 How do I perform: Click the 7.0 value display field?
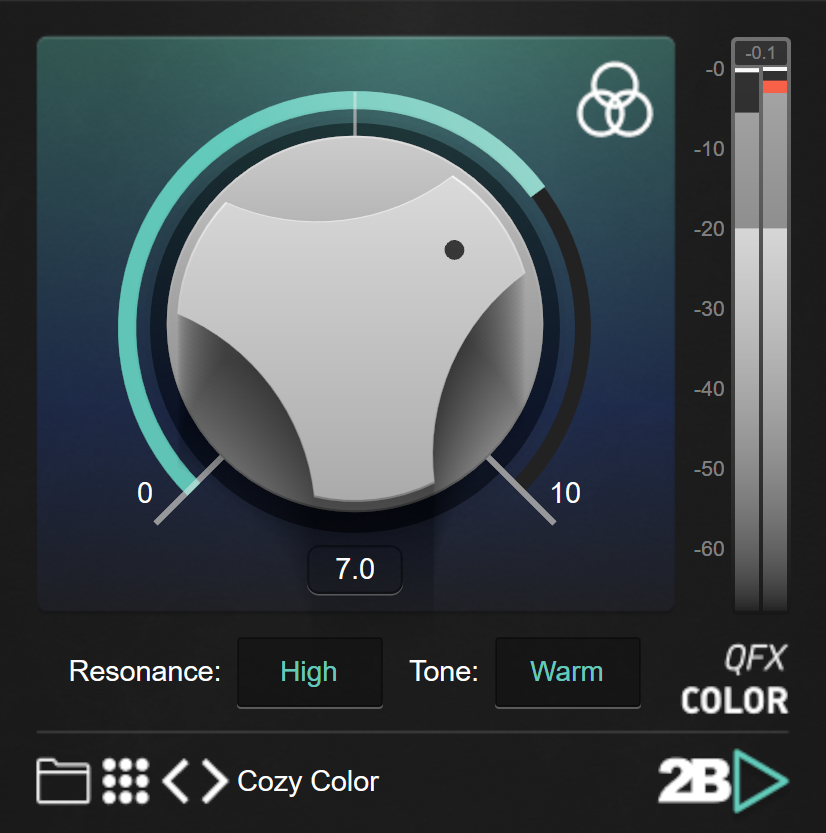point(355,570)
